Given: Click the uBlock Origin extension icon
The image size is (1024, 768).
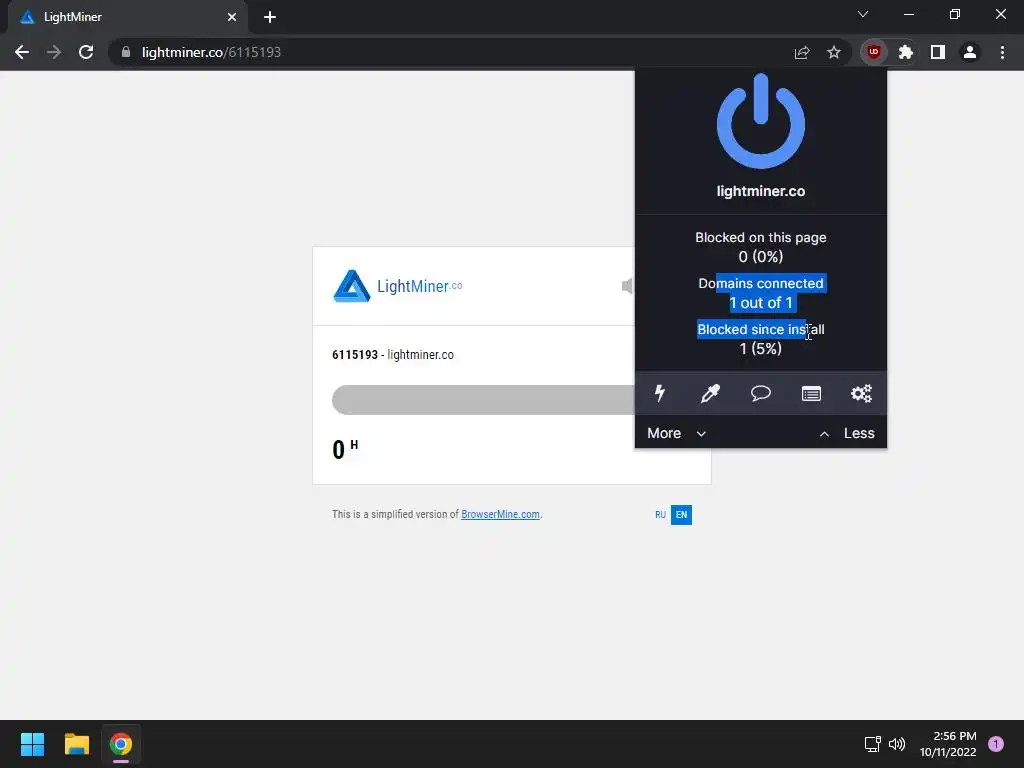Looking at the screenshot, I should (874, 52).
